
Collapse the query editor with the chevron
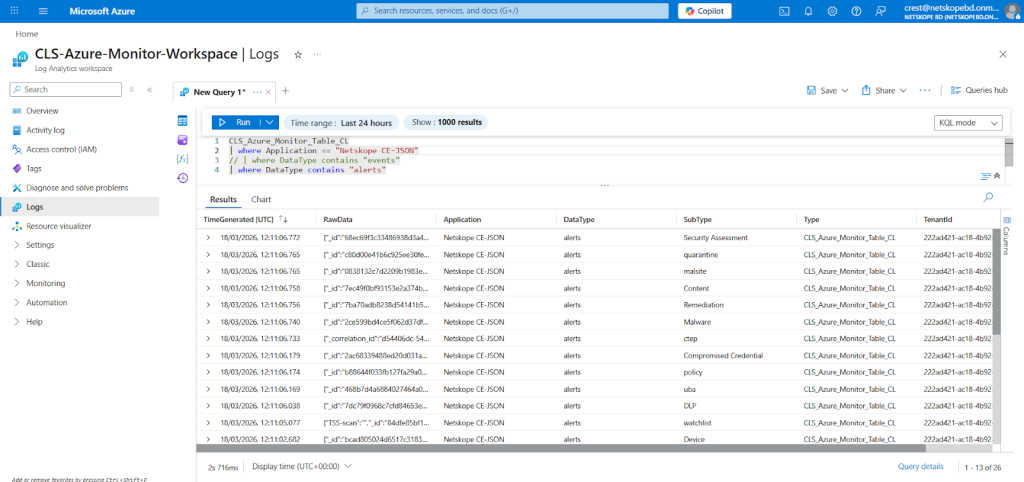(x=997, y=176)
